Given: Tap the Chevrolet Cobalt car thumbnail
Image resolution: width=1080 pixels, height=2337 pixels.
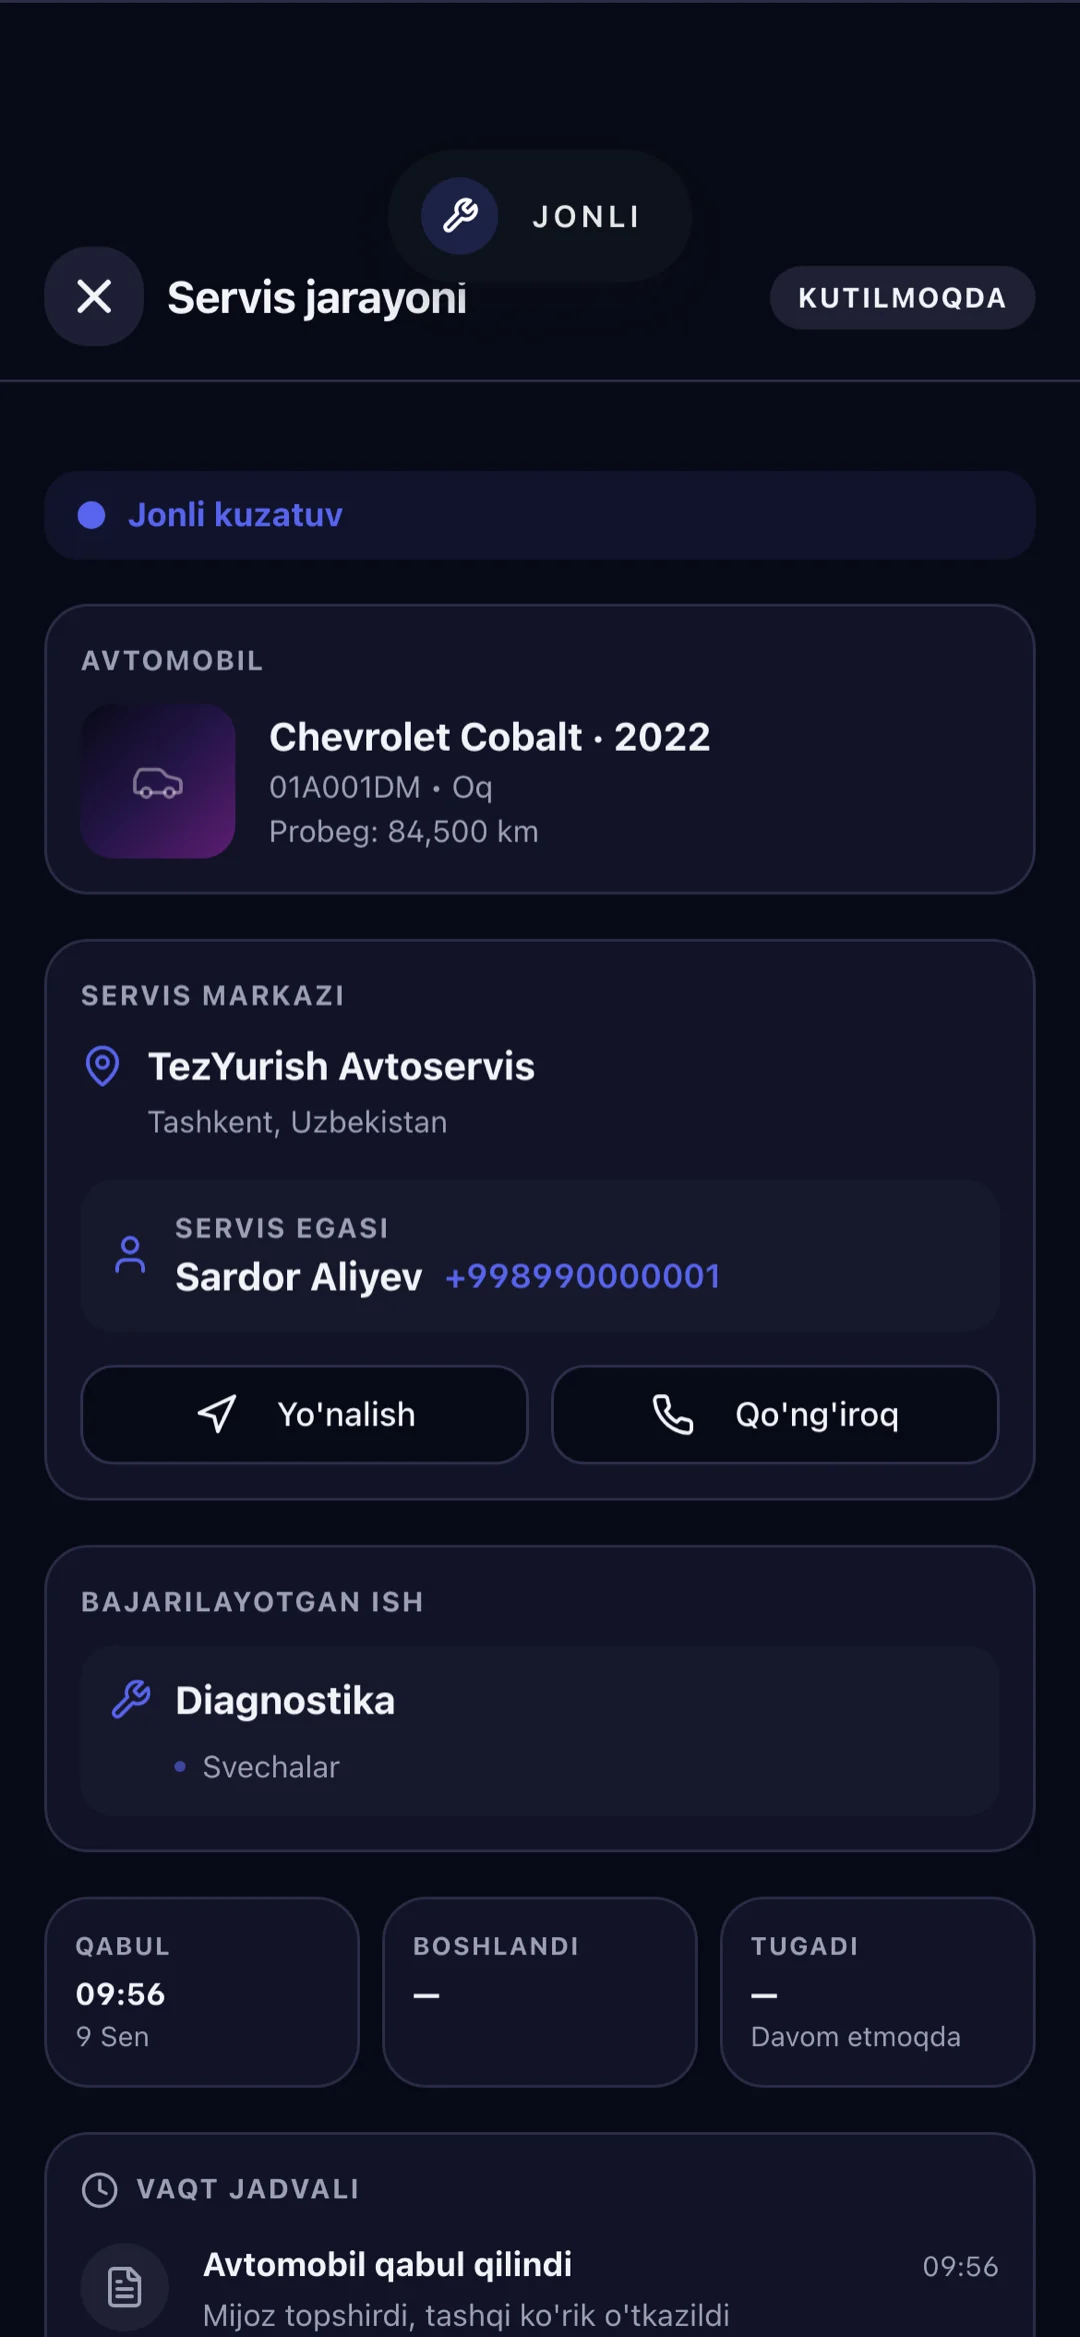Looking at the screenshot, I should (158, 781).
